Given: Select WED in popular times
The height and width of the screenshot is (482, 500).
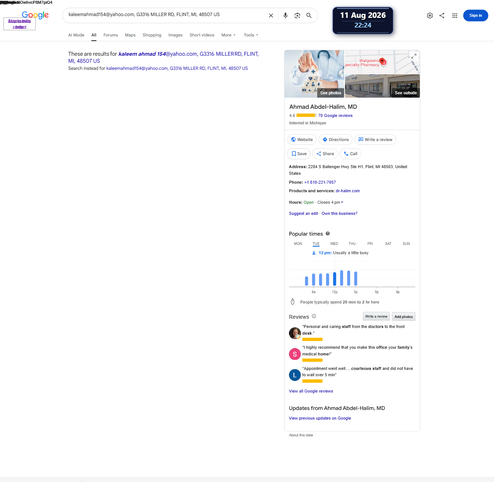Looking at the screenshot, I should pos(334,244).
